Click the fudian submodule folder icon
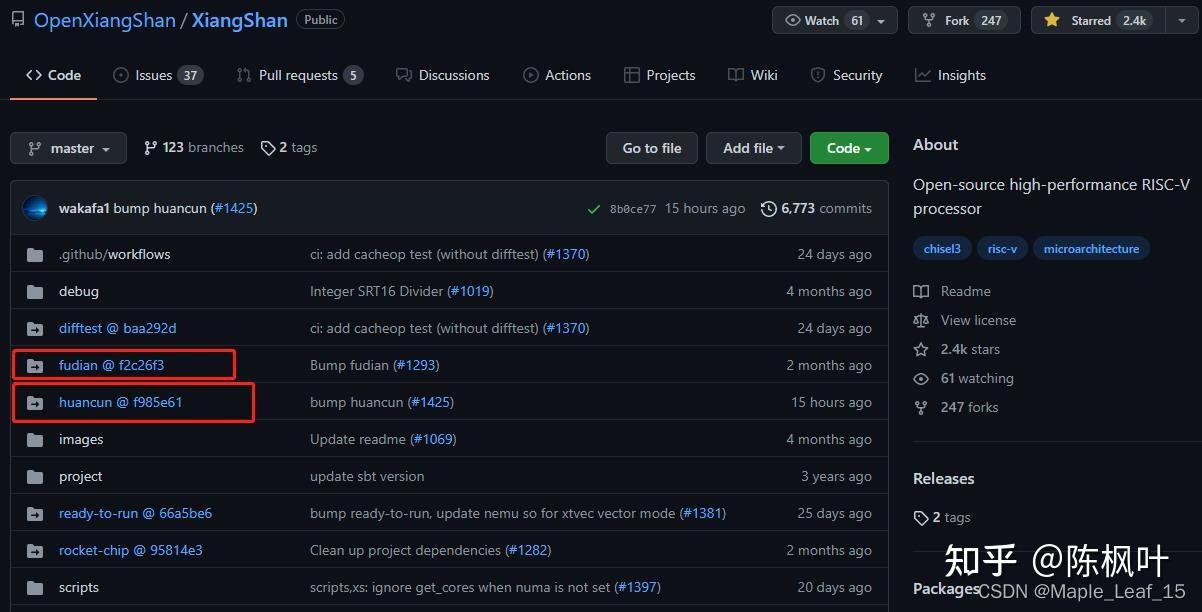The height and width of the screenshot is (612, 1202). pyautogui.click(x=35, y=365)
